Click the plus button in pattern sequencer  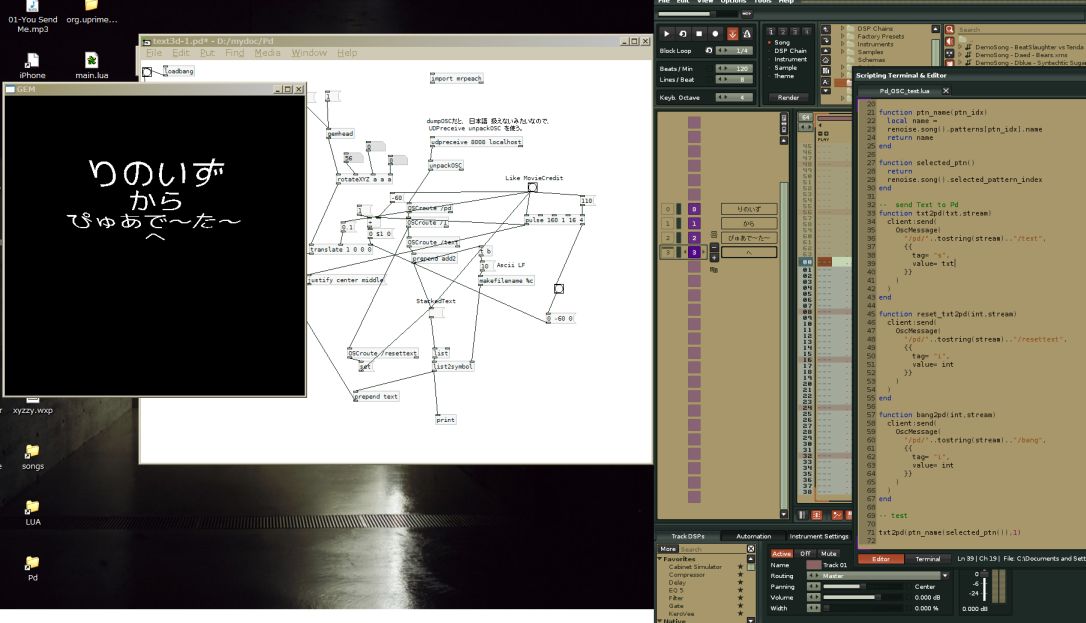coord(714,258)
